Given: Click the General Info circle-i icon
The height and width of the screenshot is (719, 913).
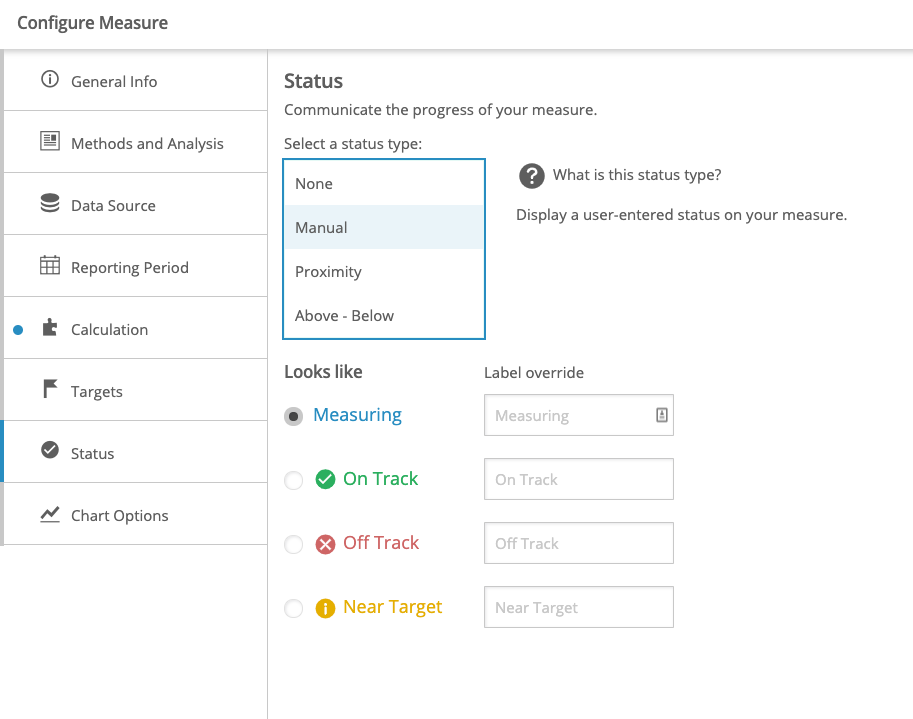Looking at the screenshot, I should coord(50,79).
